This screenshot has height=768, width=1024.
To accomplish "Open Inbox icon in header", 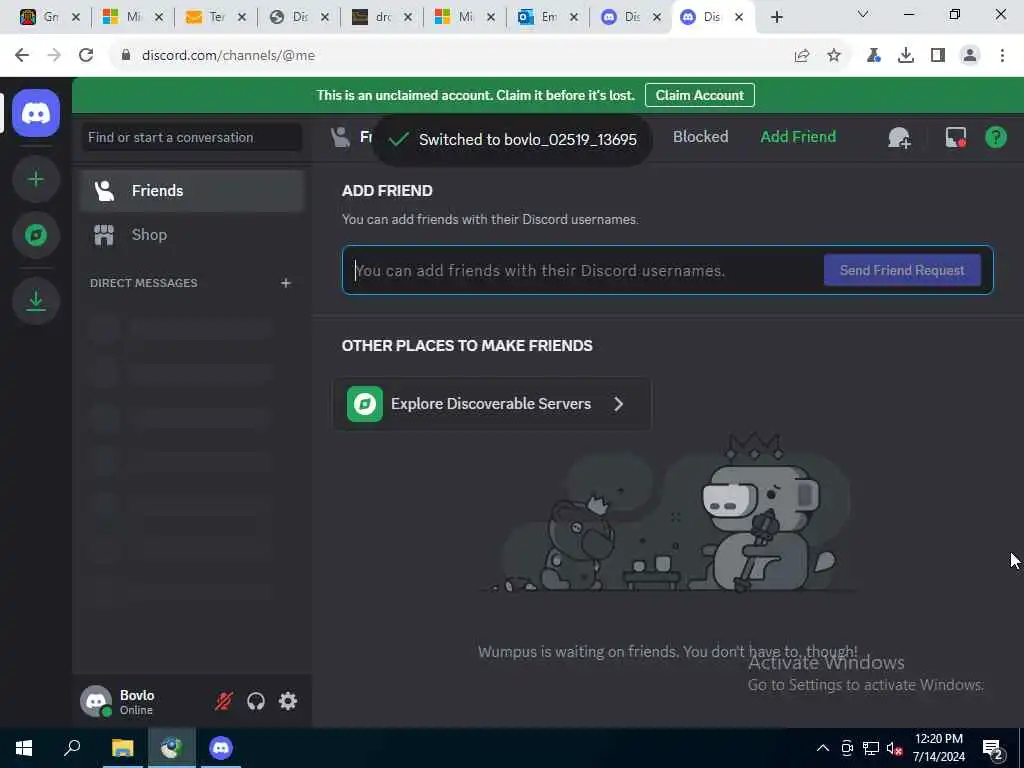I will coord(955,137).
